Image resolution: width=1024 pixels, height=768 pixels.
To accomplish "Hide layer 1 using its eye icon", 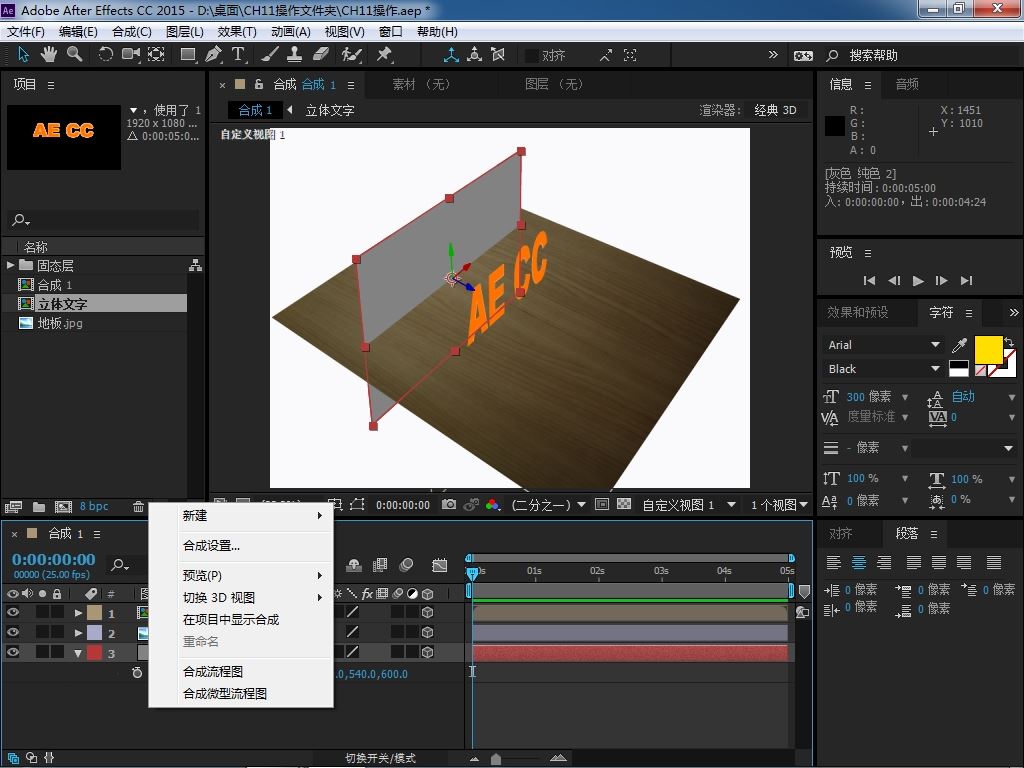I will [13, 613].
